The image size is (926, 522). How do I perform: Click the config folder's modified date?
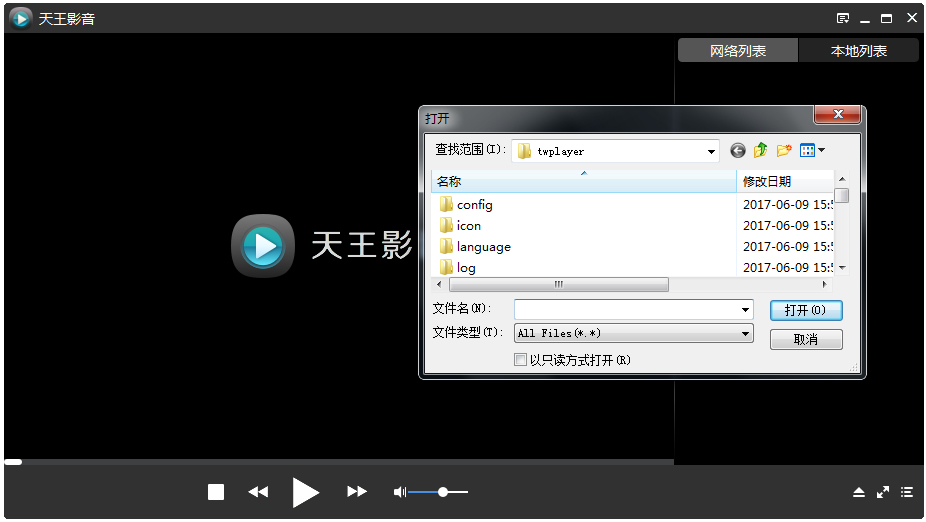click(787, 205)
